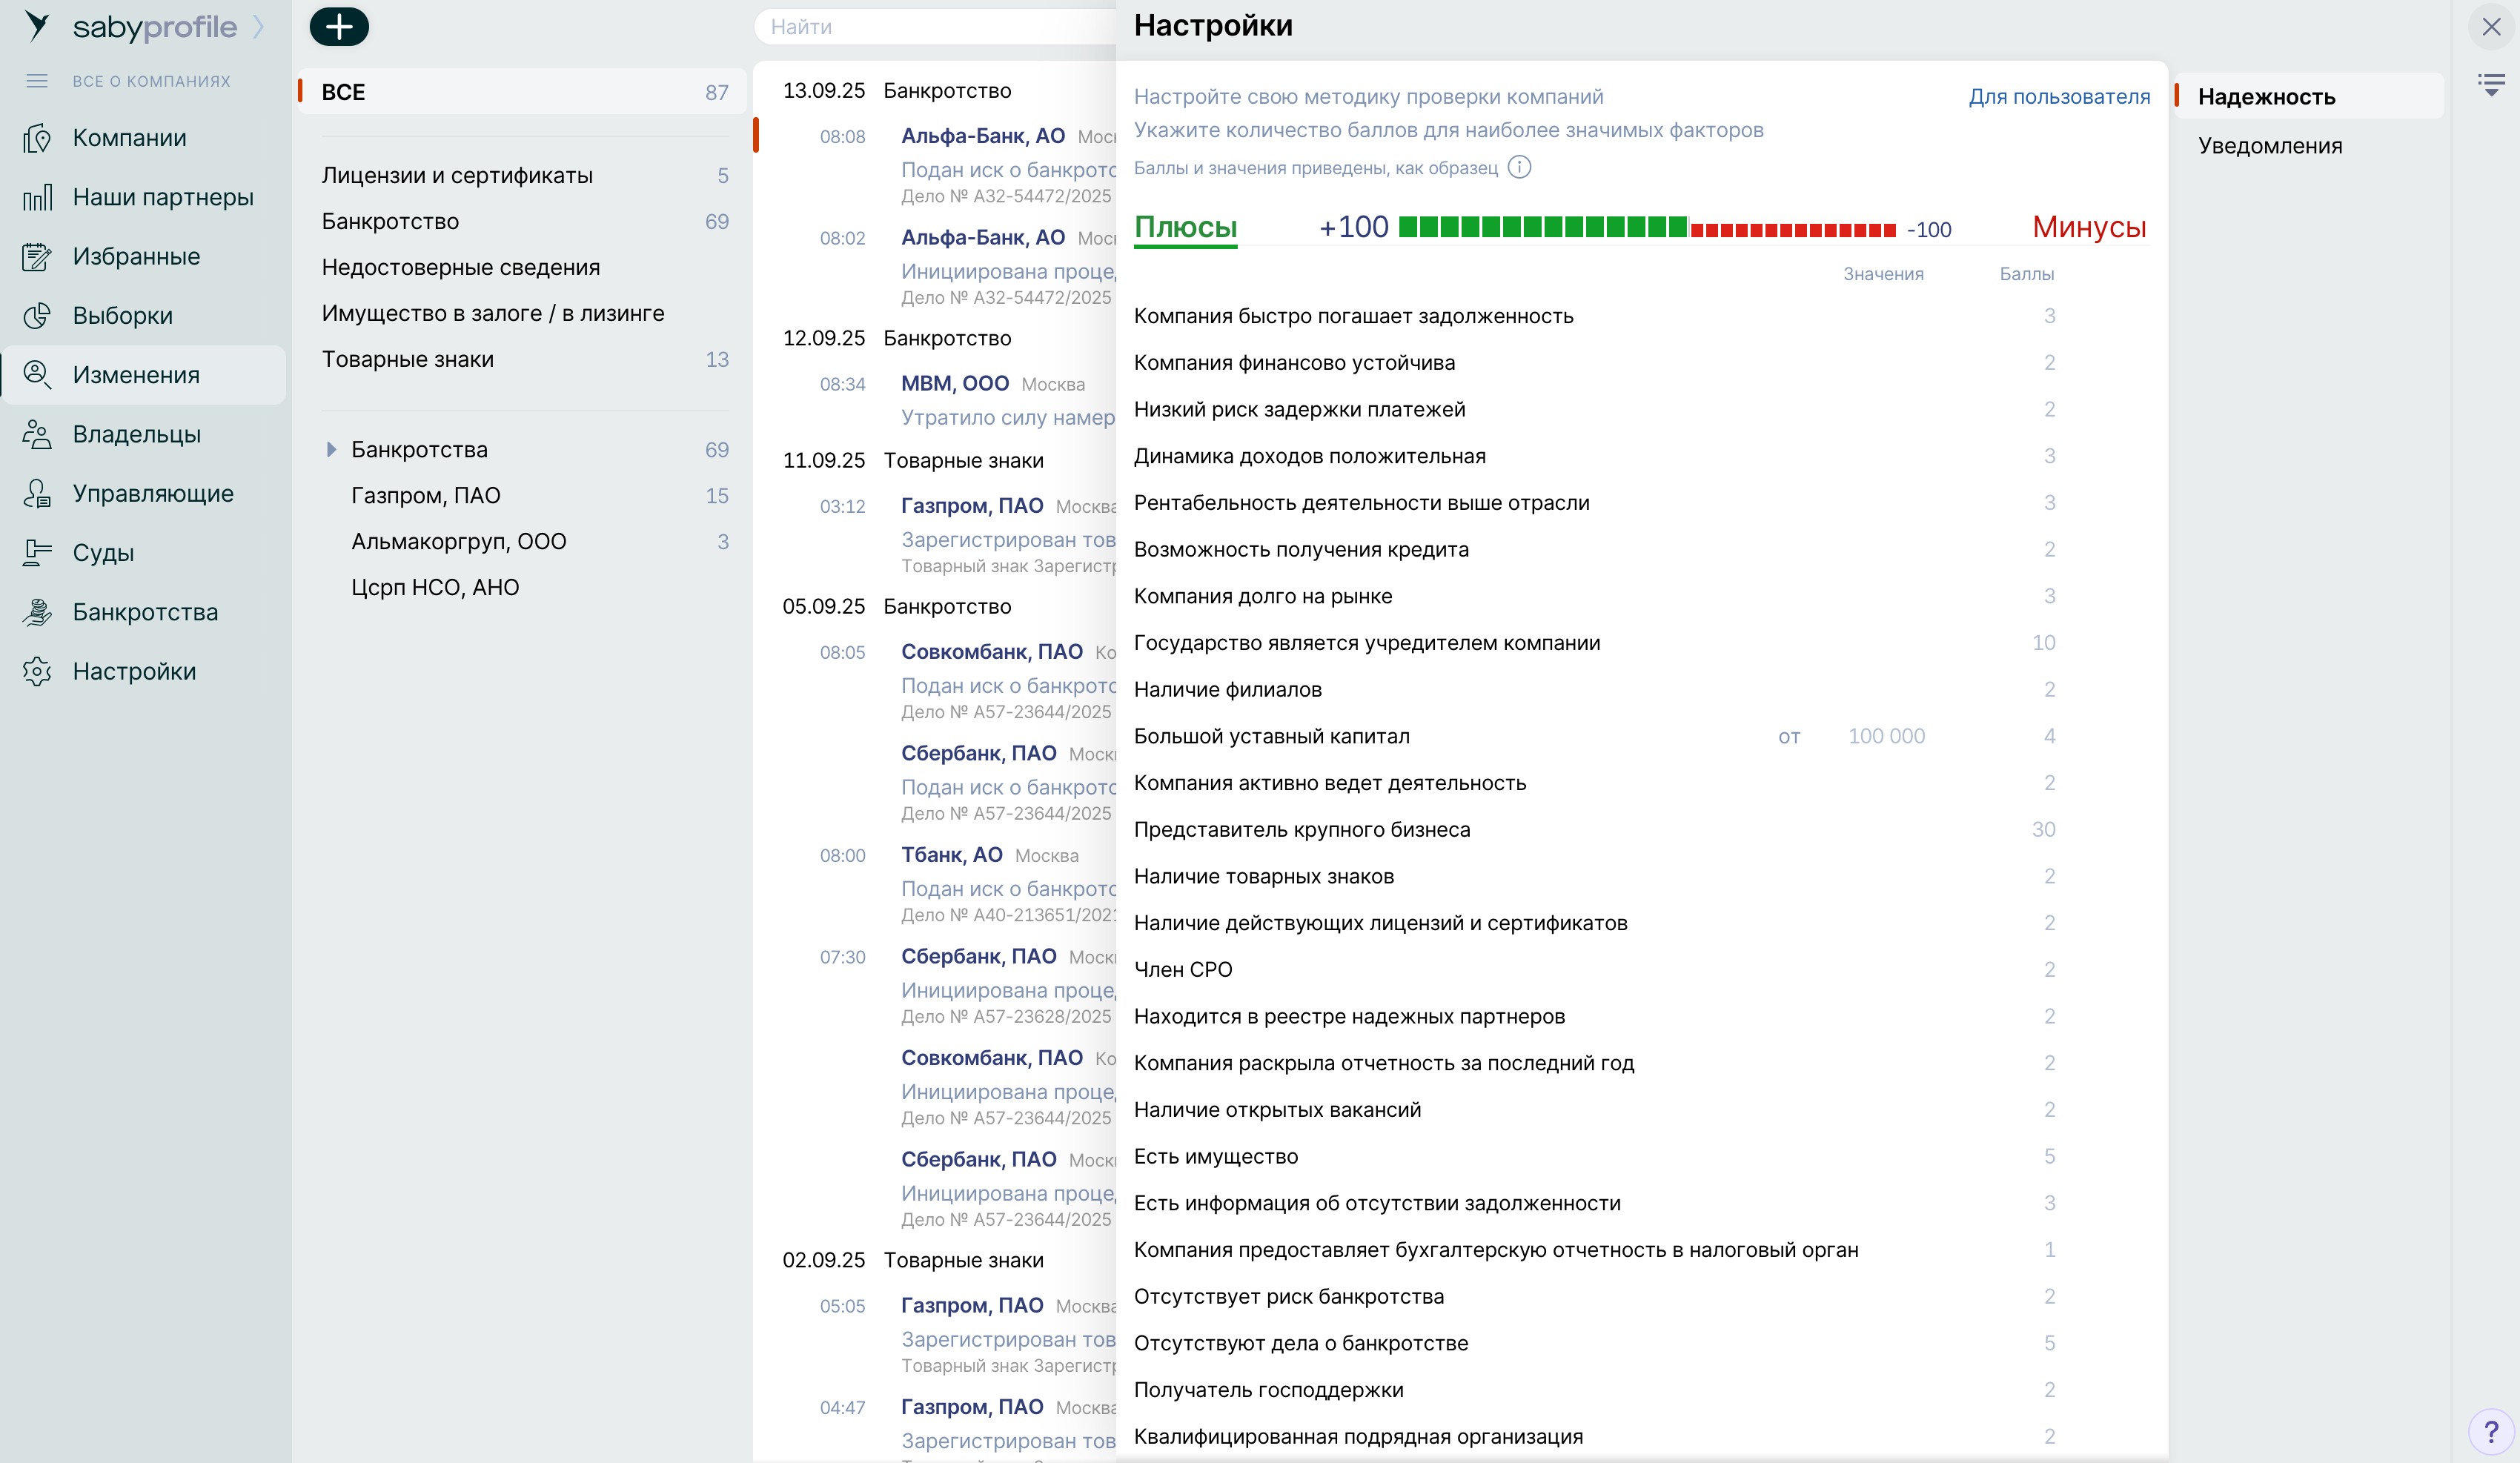Click the Компании sidebar icon
Viewport: 2520px width, 1463px height.
point(37,138)
